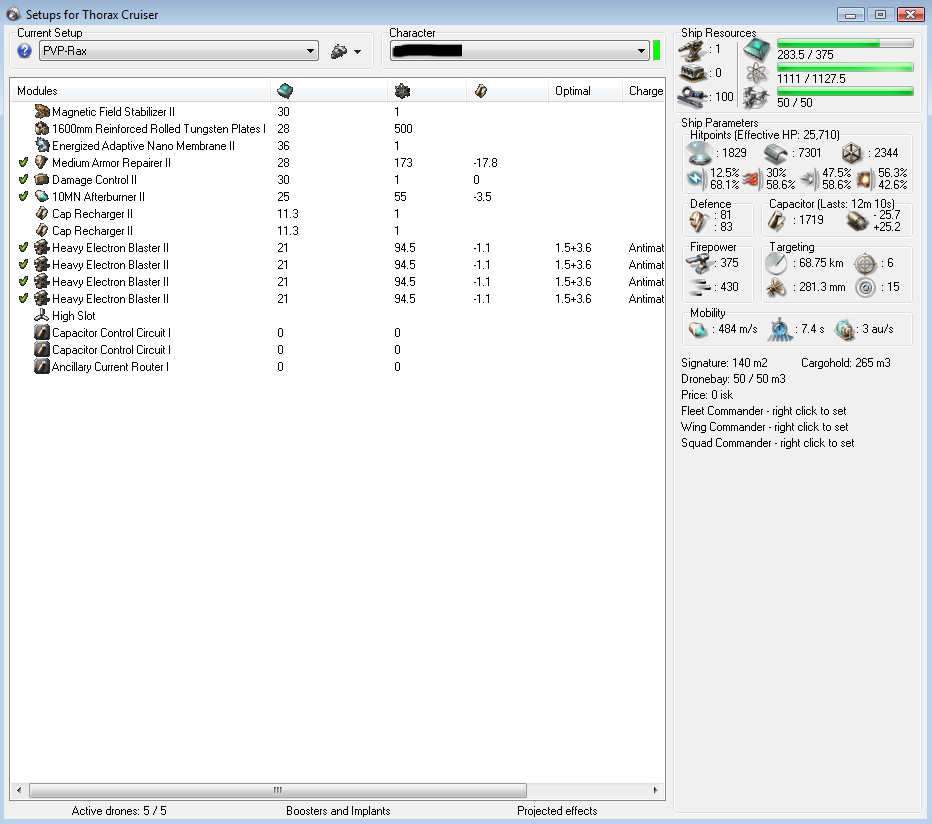Click the powergrid atom icon beside 1111 / 1127.5
Image resolution: width=932 pixels, height=824 pixels.
(757, 74)
